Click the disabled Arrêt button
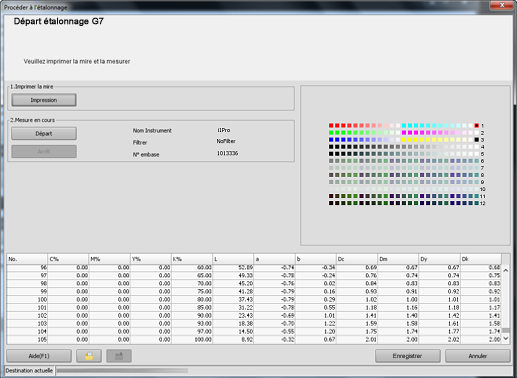The image size is (517, 378). point(44,152)
